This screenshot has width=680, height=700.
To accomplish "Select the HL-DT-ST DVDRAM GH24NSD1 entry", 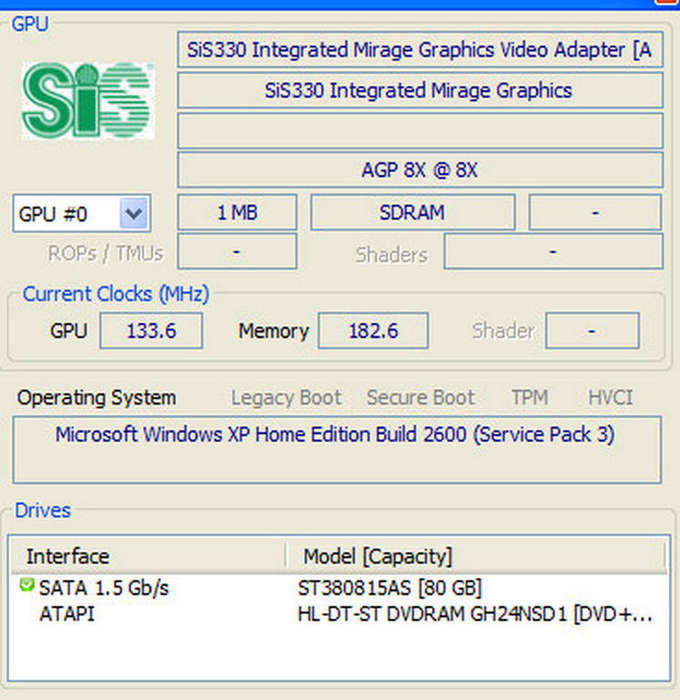I will (476, 614).
